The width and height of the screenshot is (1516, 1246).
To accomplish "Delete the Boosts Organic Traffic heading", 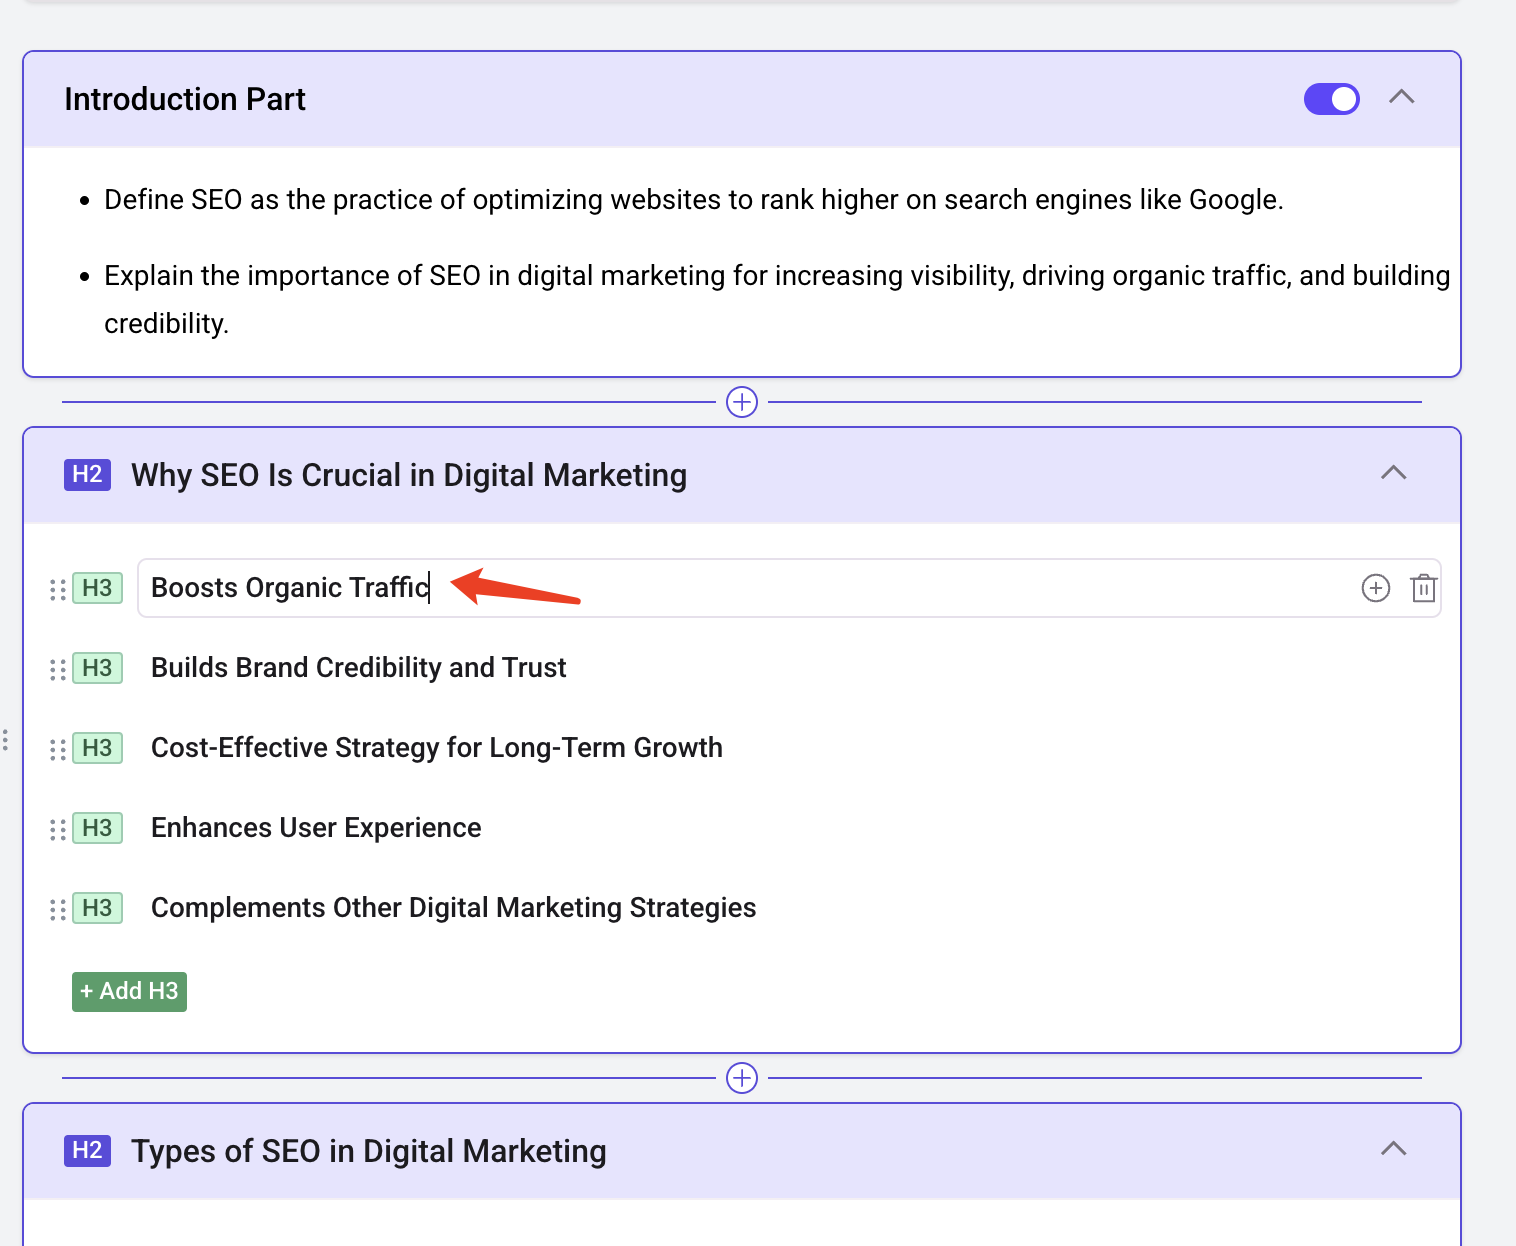I will point(1424,588).
